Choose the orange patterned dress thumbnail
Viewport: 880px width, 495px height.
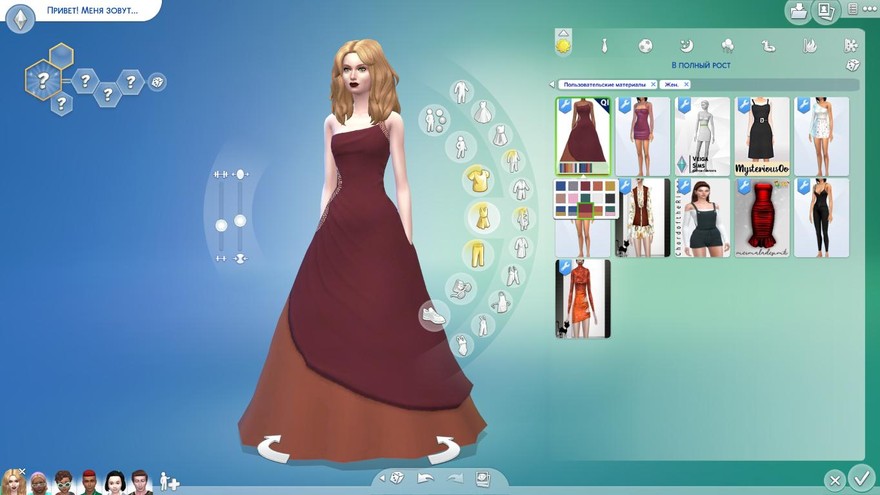583,299
